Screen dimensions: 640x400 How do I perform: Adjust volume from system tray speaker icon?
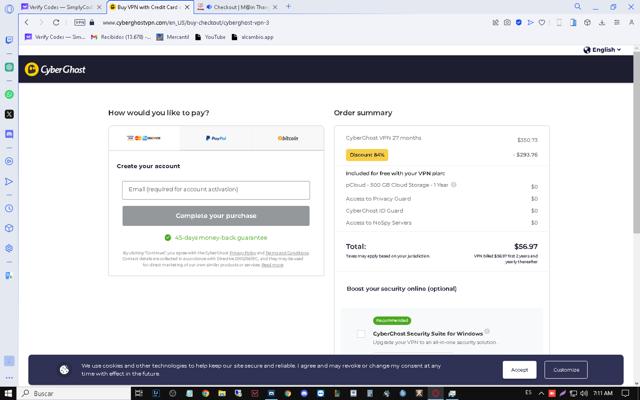583,393
